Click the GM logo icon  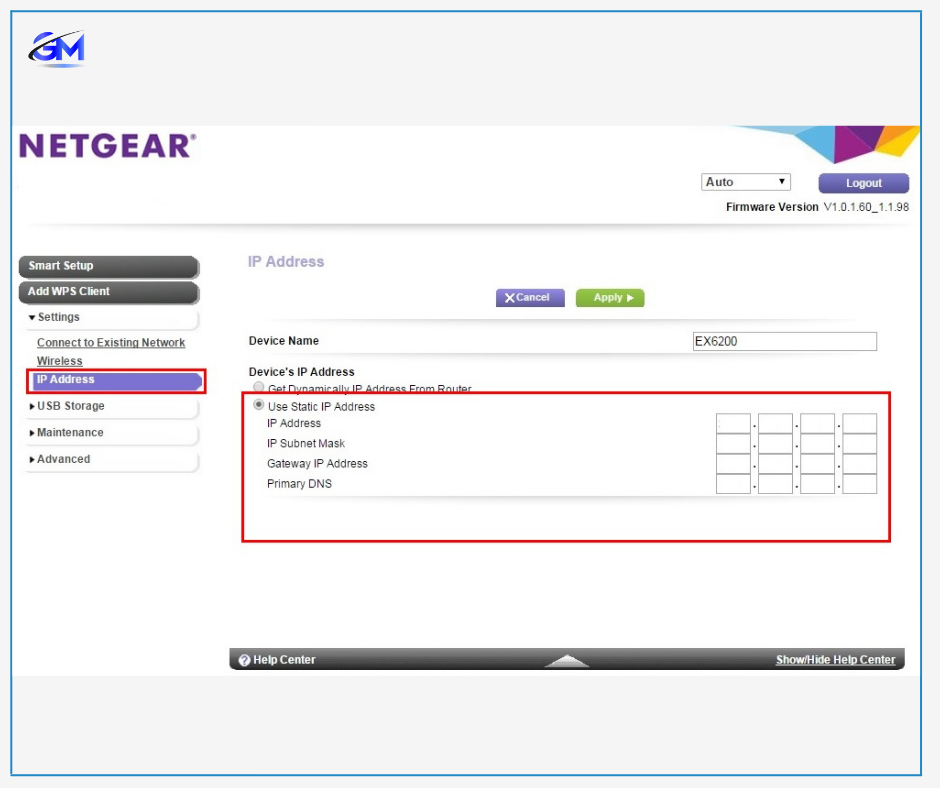(x=56, y=48)
